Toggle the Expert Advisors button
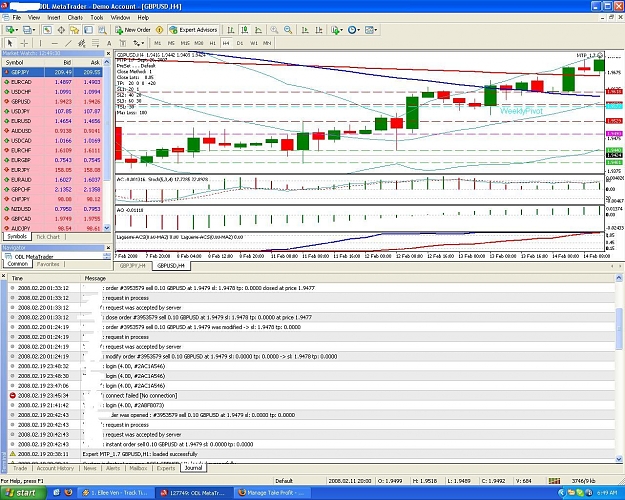625x500 pixels. [193, 30]
